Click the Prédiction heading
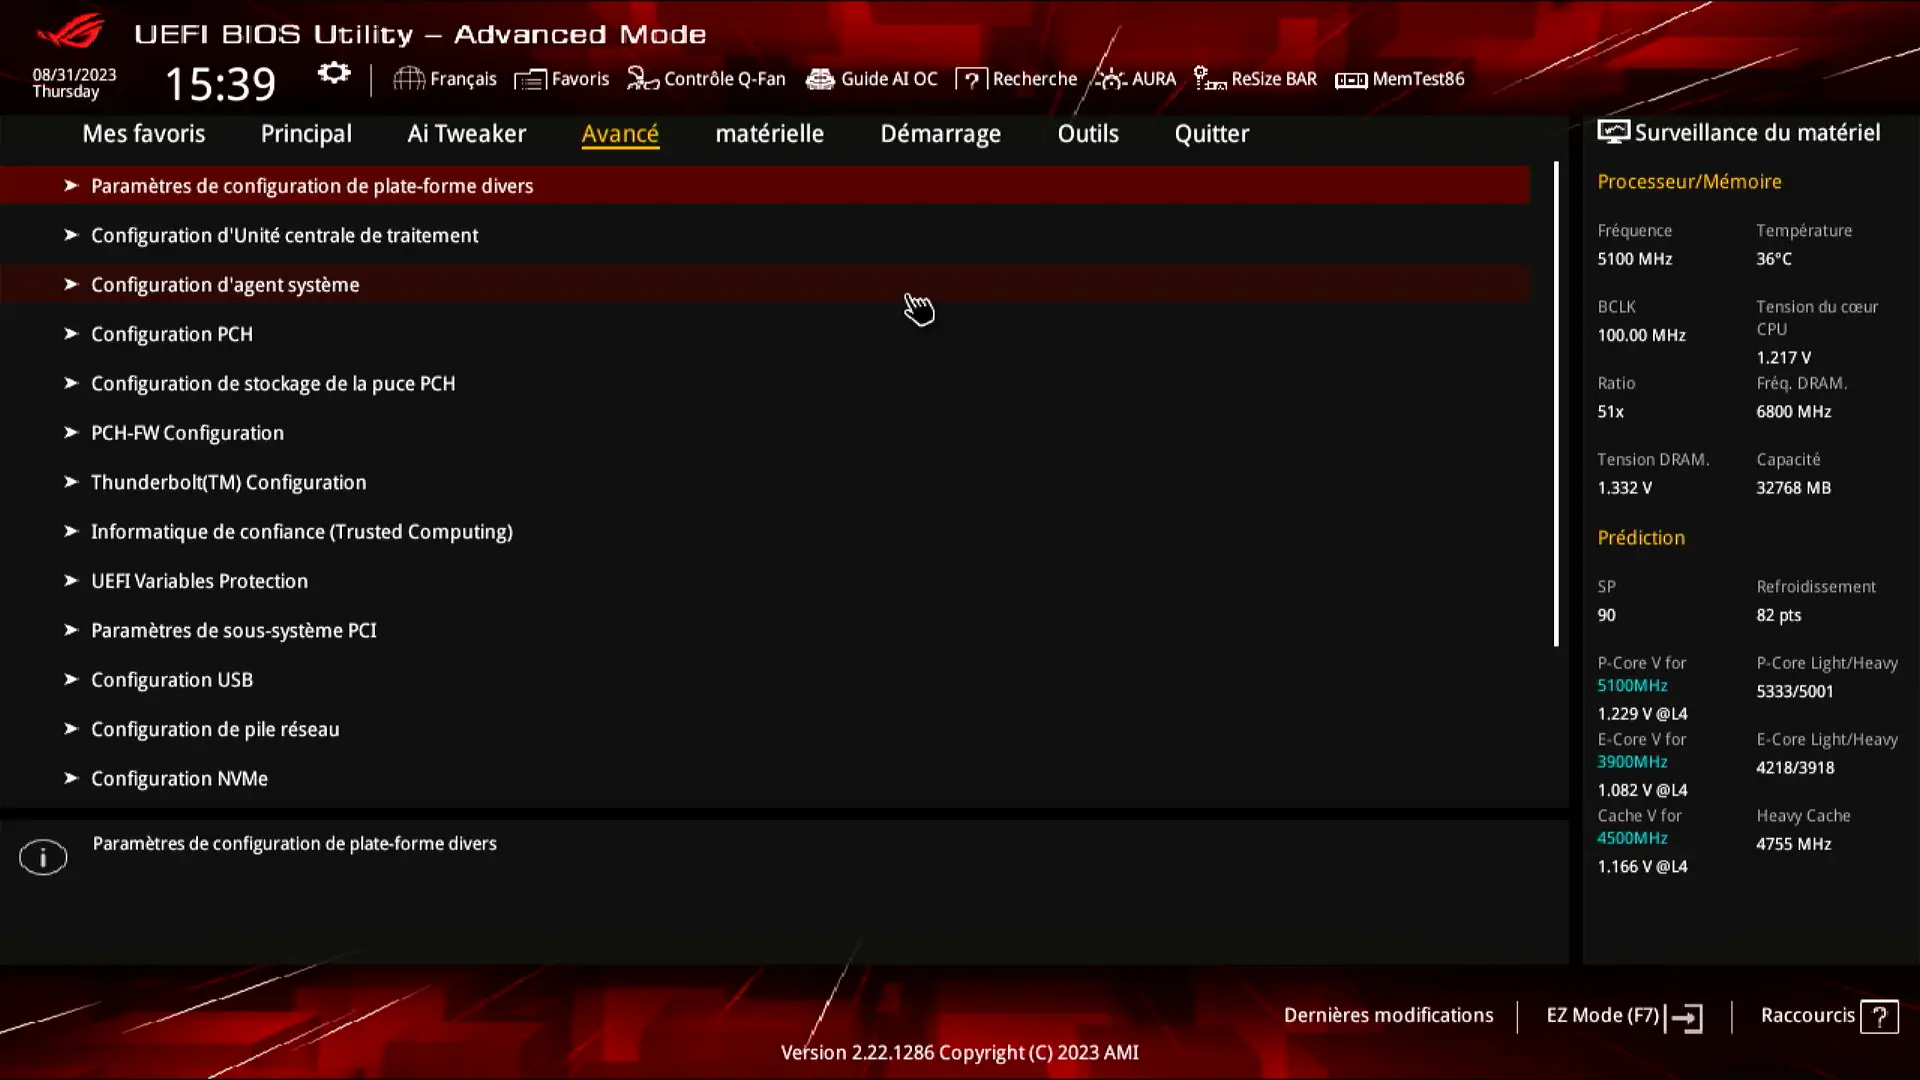 pos(1641,538)
